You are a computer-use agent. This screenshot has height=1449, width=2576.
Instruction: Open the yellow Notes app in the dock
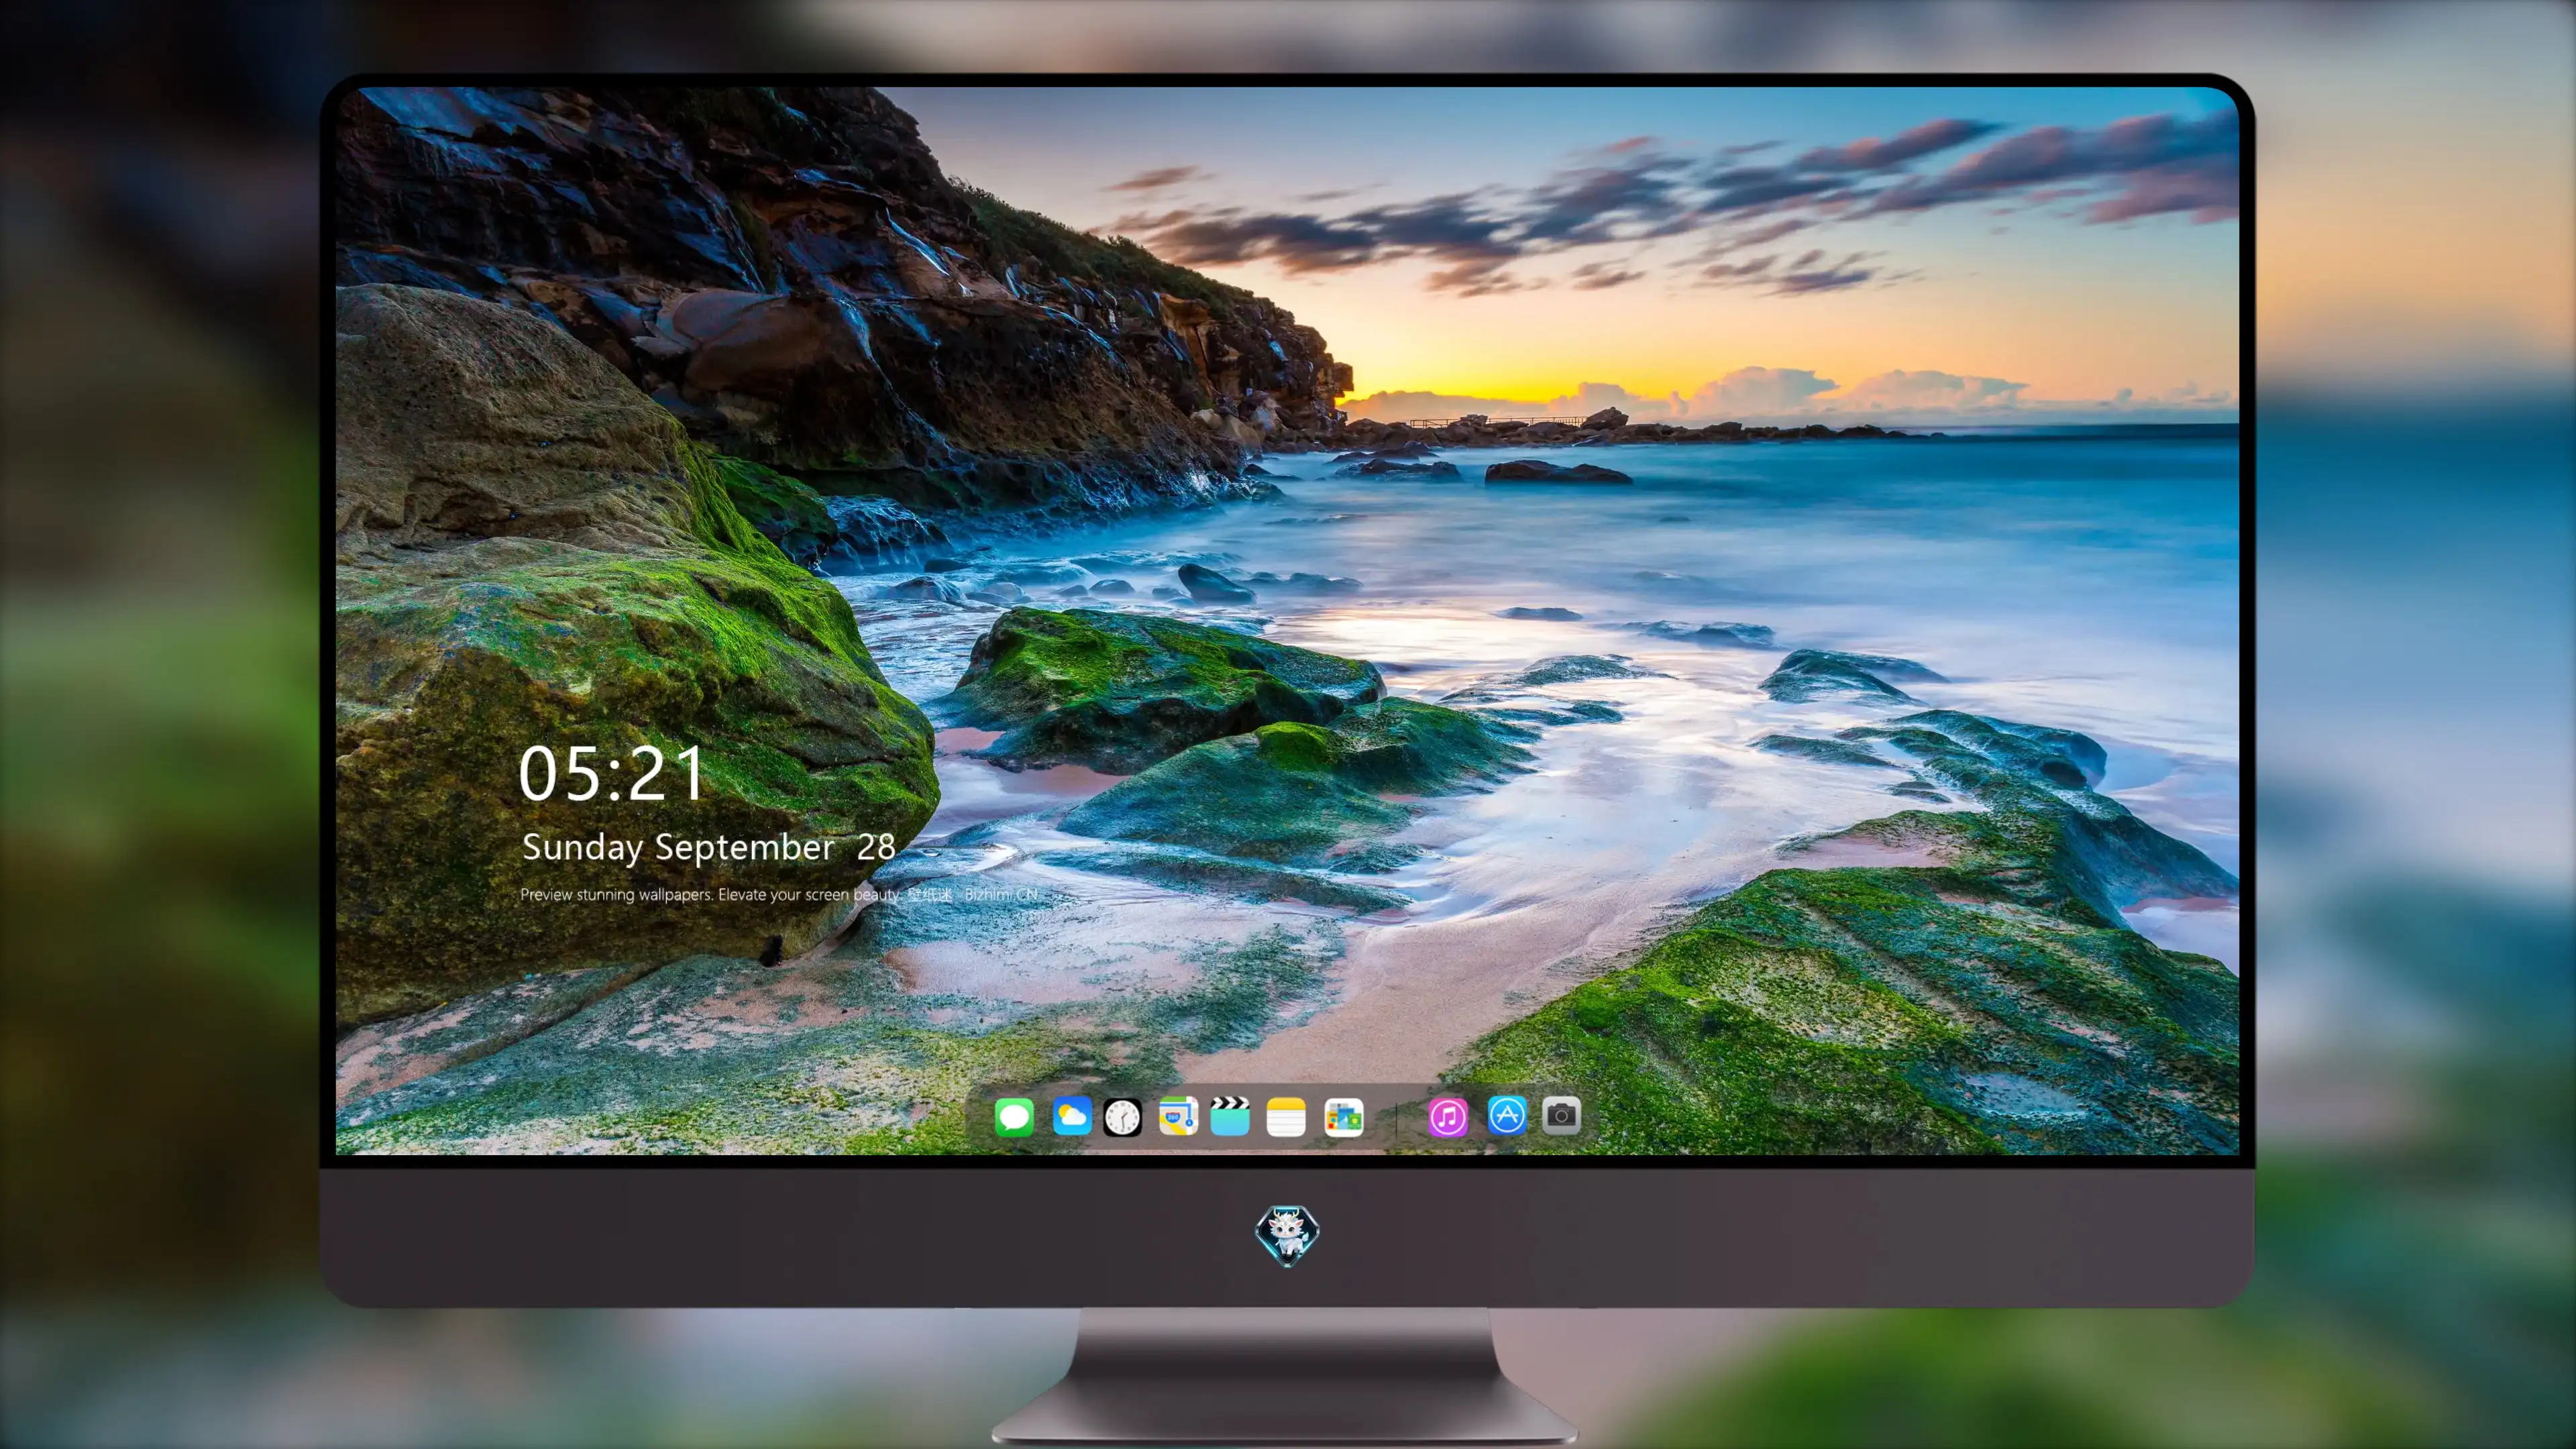point(1286,1117)
